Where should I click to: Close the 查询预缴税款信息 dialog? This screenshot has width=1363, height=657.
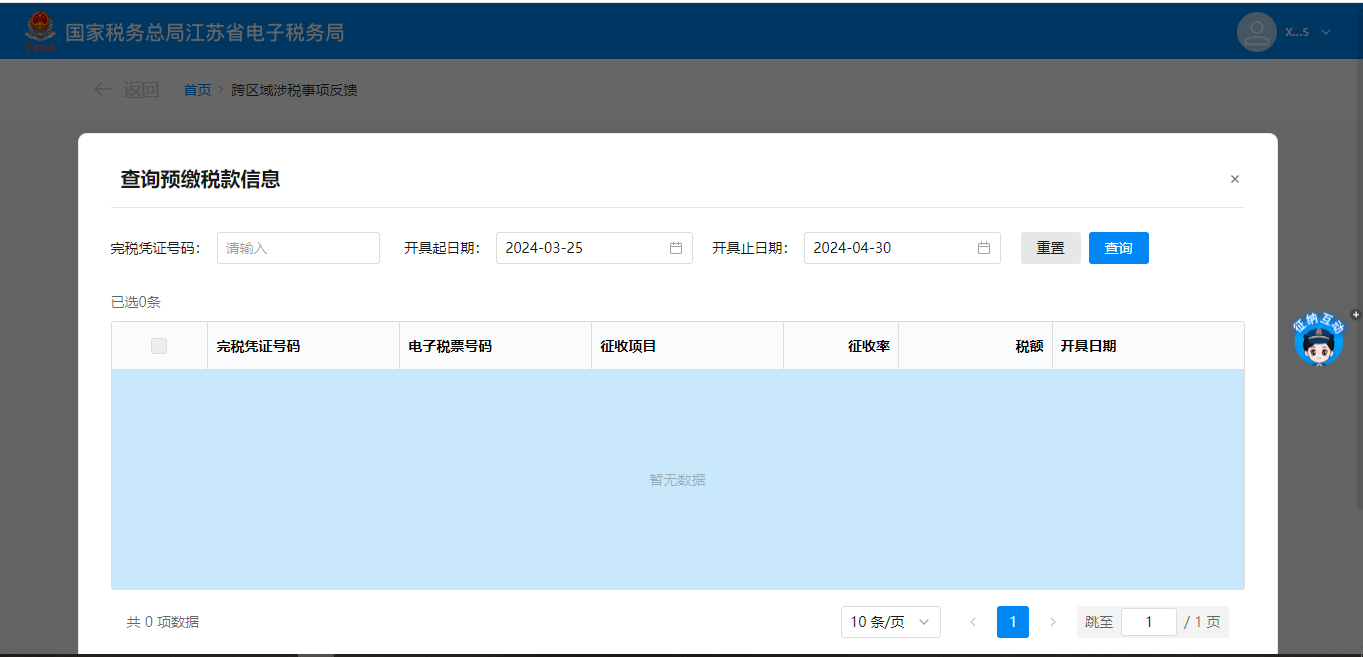(1234, 179)
